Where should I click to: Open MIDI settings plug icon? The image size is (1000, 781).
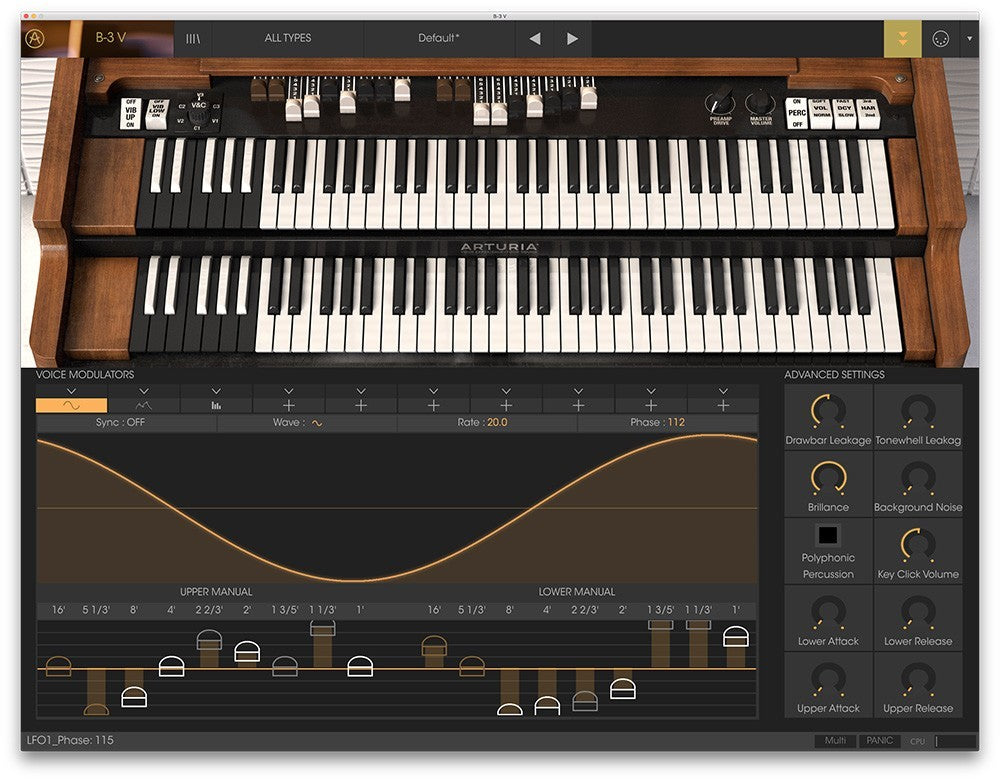941,39
